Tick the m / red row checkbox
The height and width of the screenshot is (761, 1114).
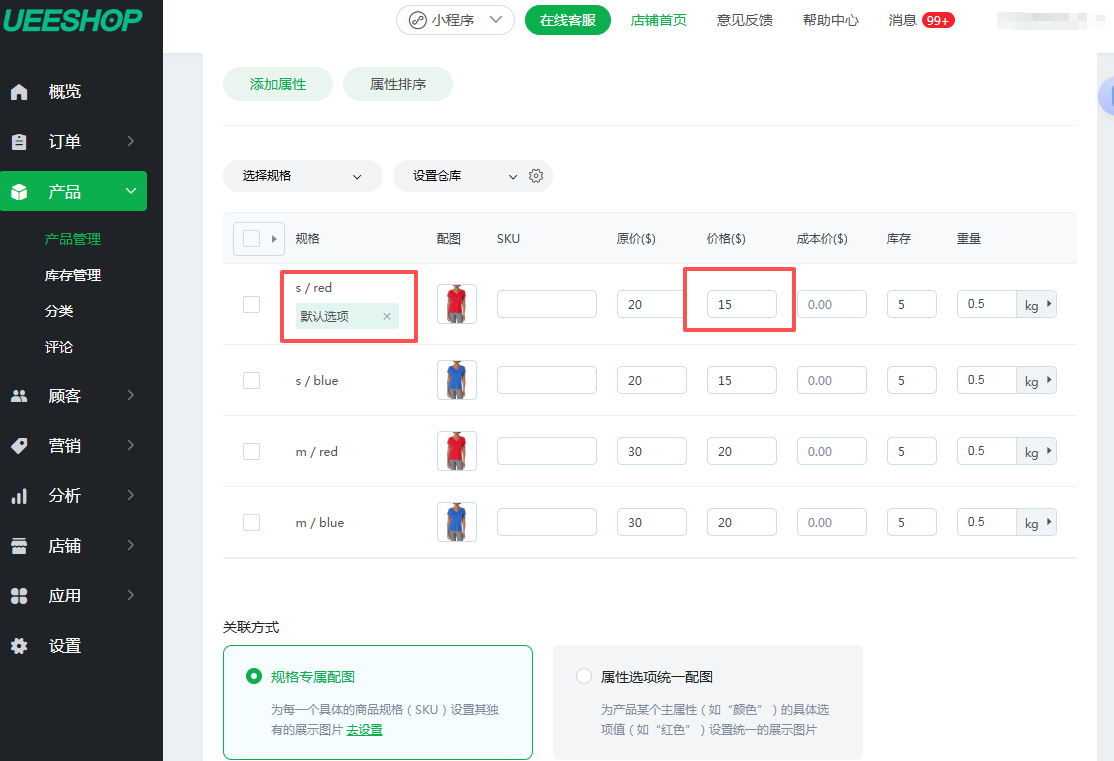[x=252, y=451]
